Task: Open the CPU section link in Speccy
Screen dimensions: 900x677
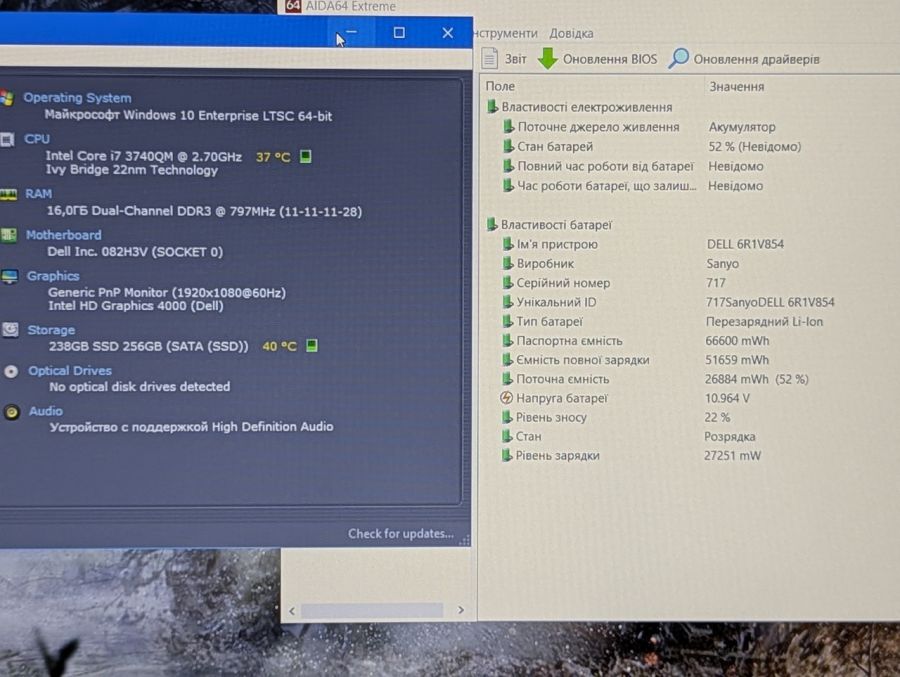Action: [x=37, y=139]
